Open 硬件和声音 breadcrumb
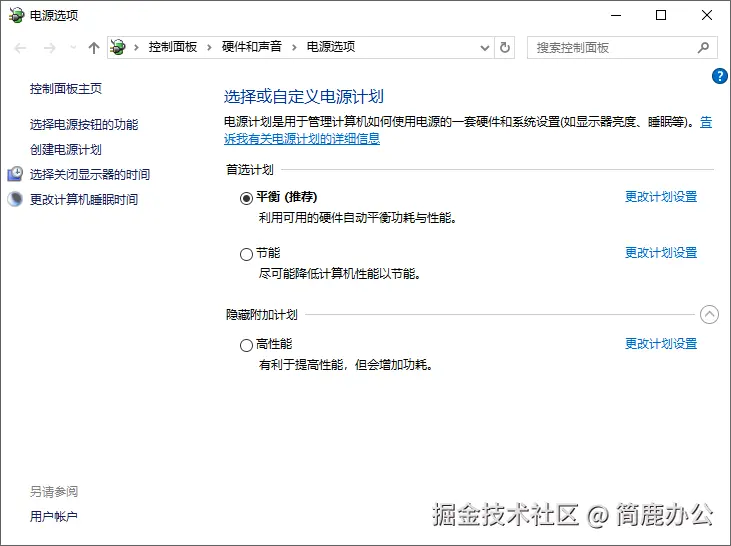Screen dimensions: 731x546 click(252, 47)
